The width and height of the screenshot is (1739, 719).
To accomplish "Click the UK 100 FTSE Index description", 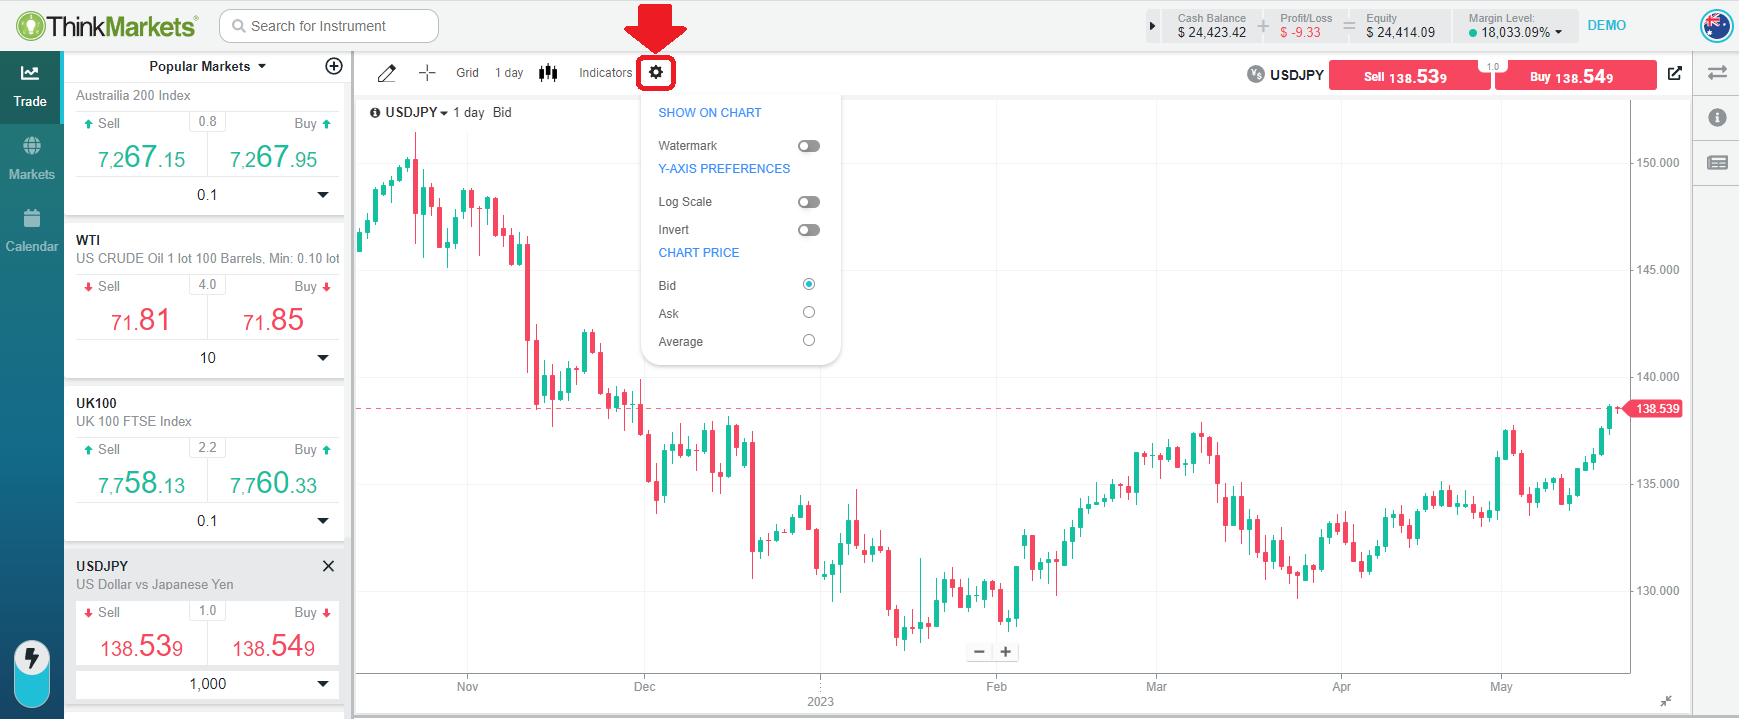I will (134, 422).
